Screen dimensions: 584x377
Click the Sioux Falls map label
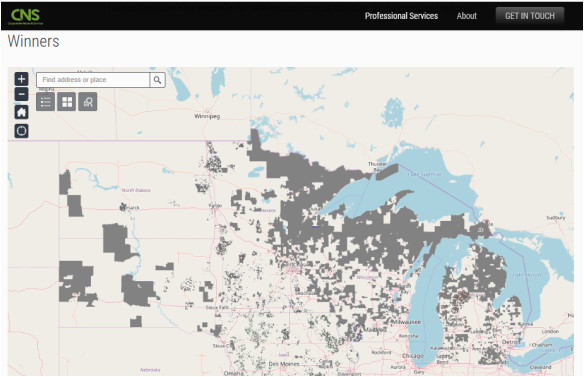pyautogui.click(x=217, y=308)
